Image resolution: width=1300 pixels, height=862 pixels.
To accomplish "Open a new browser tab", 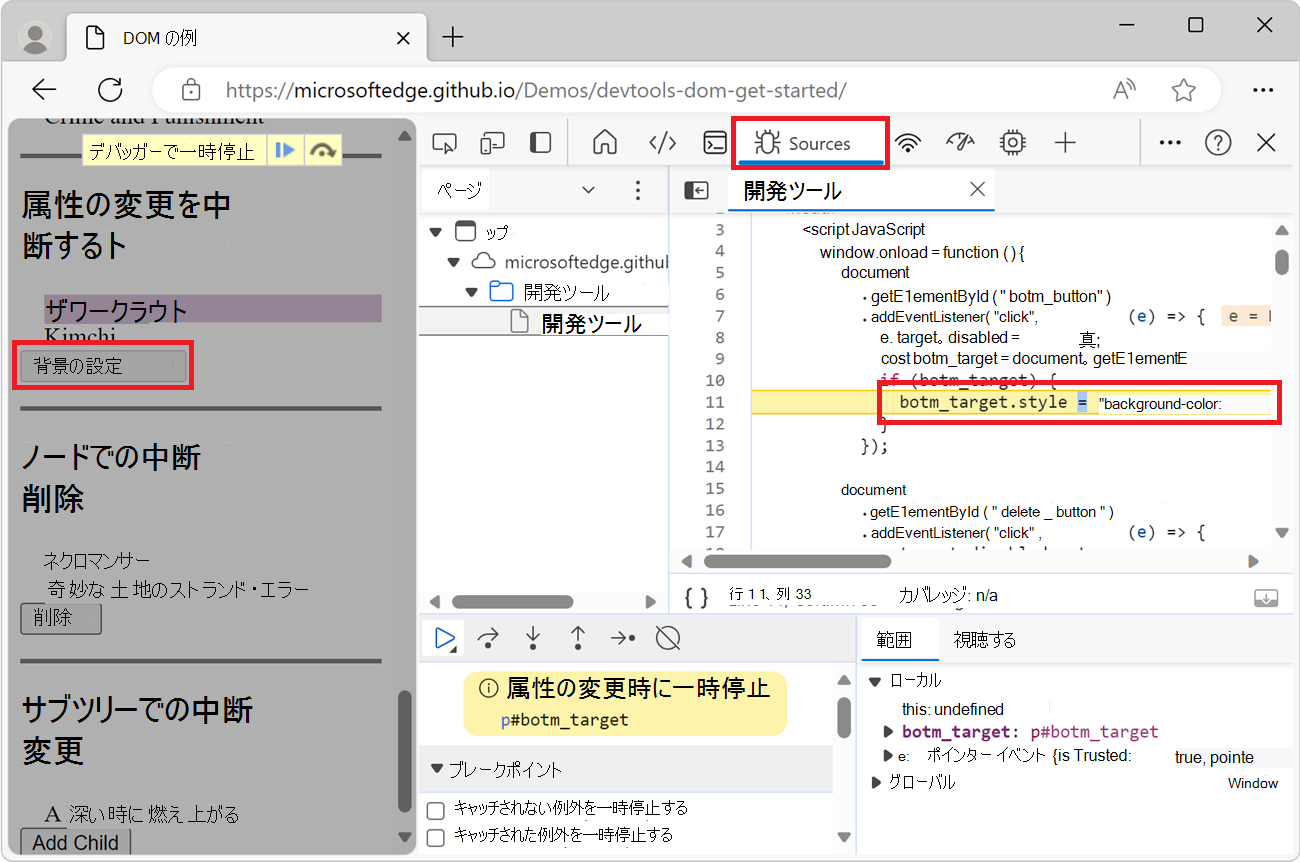I will [x=453, y=38].
